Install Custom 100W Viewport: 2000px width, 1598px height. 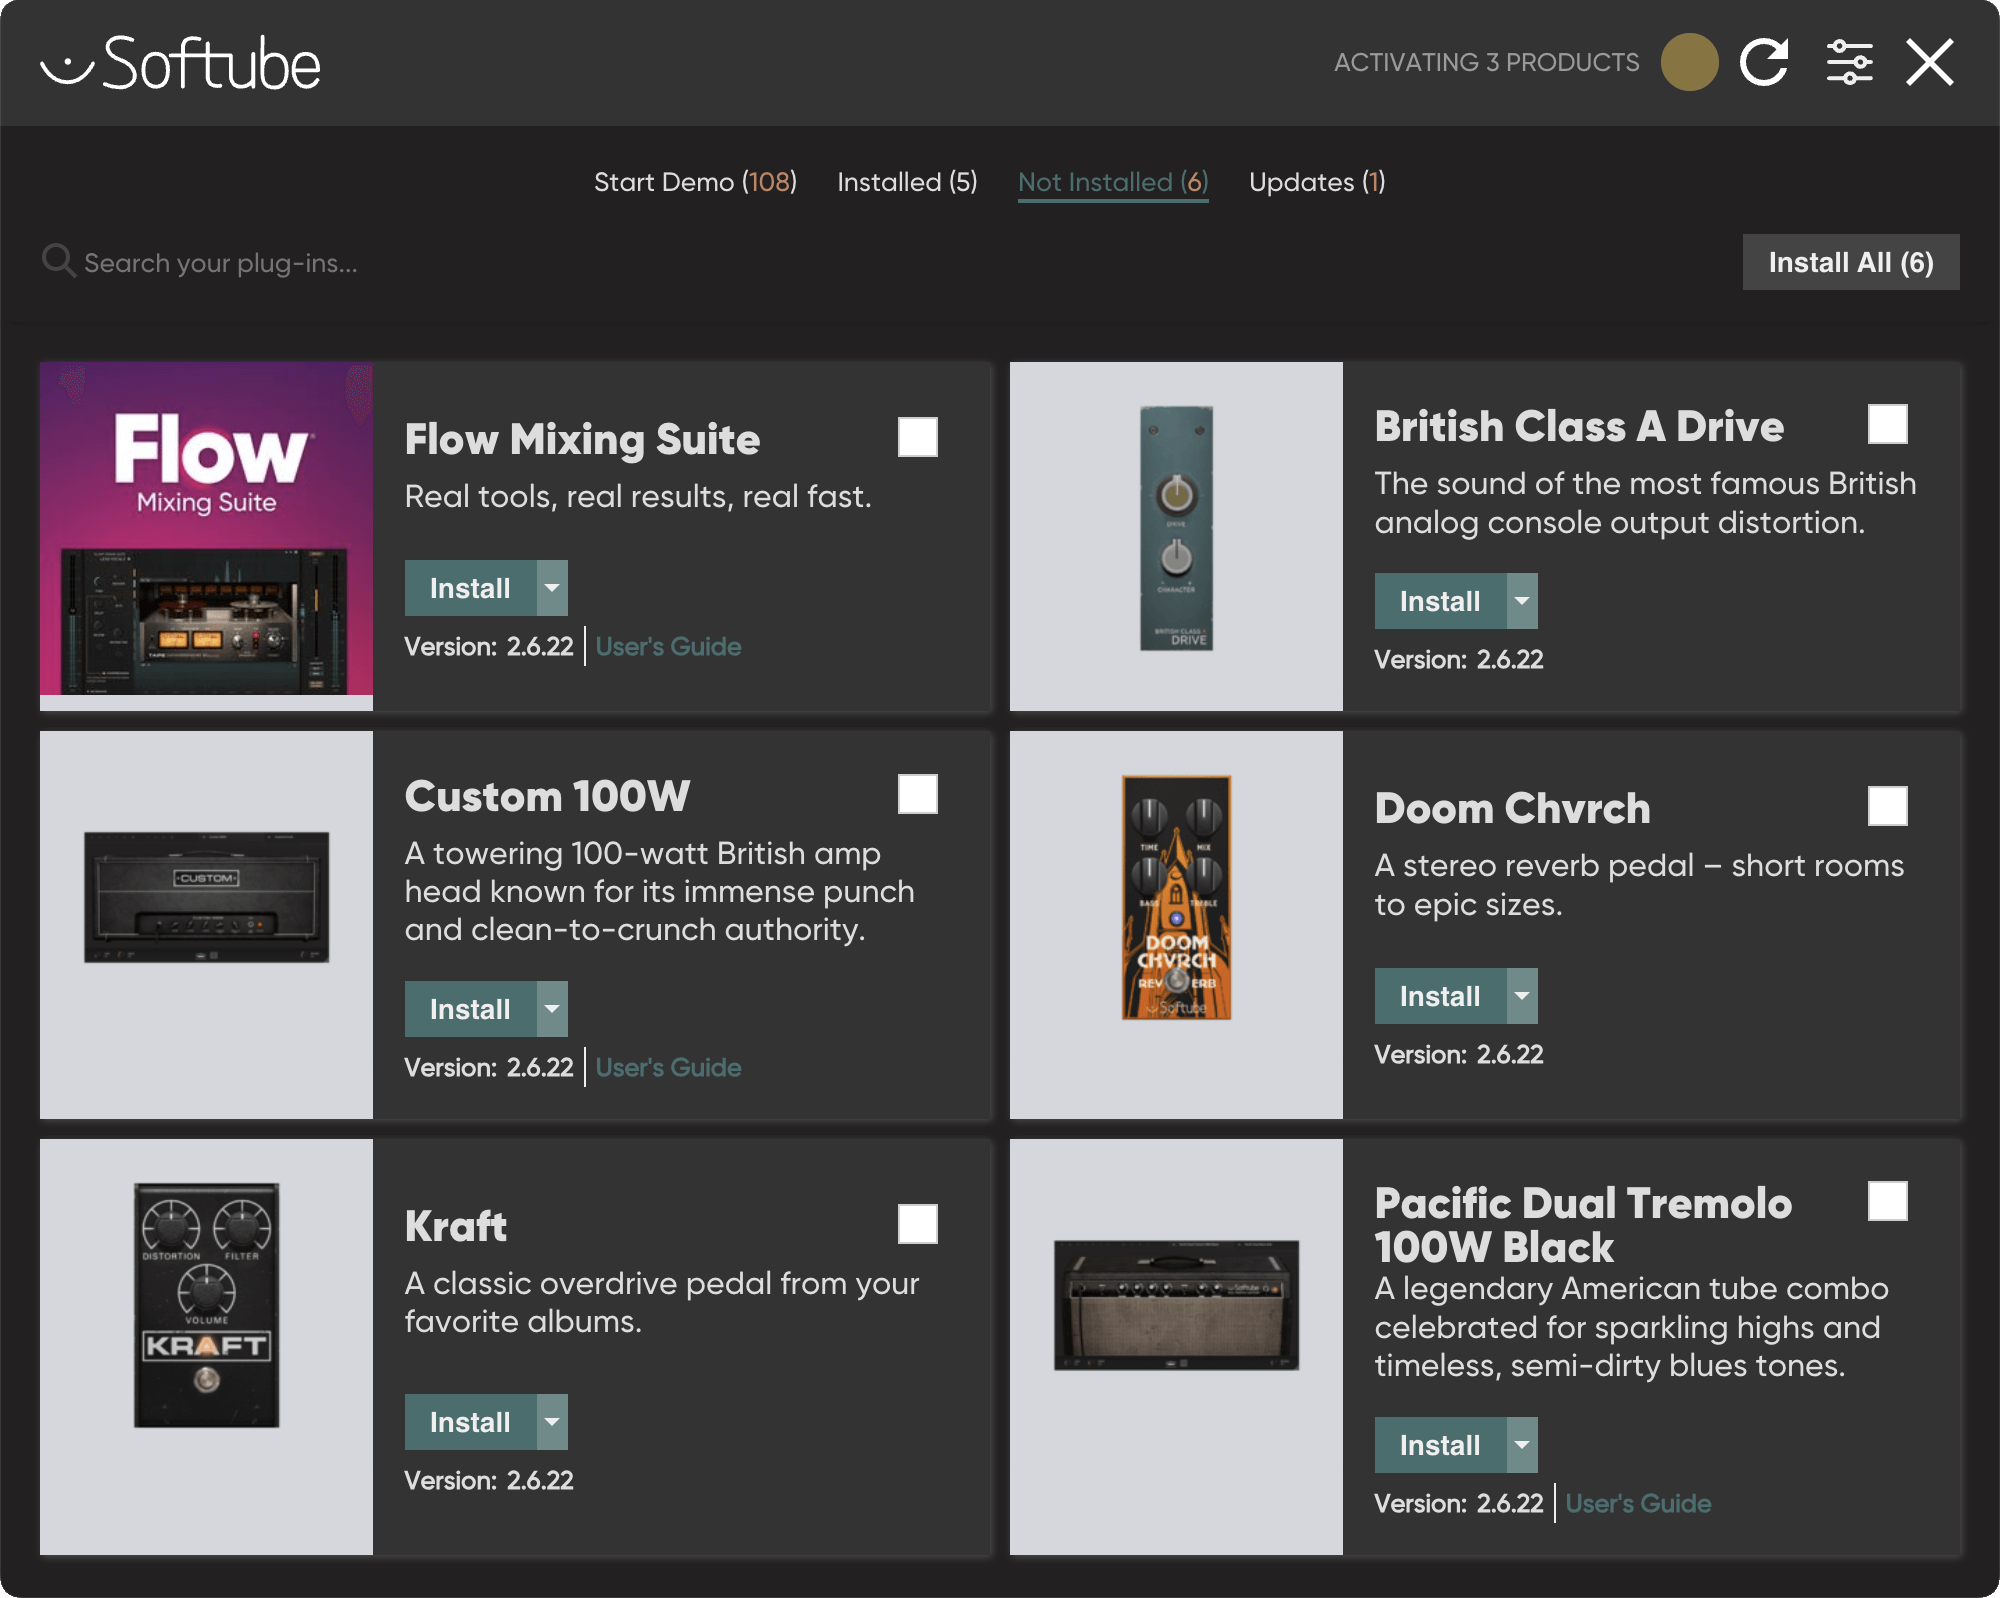[470, 1009]
